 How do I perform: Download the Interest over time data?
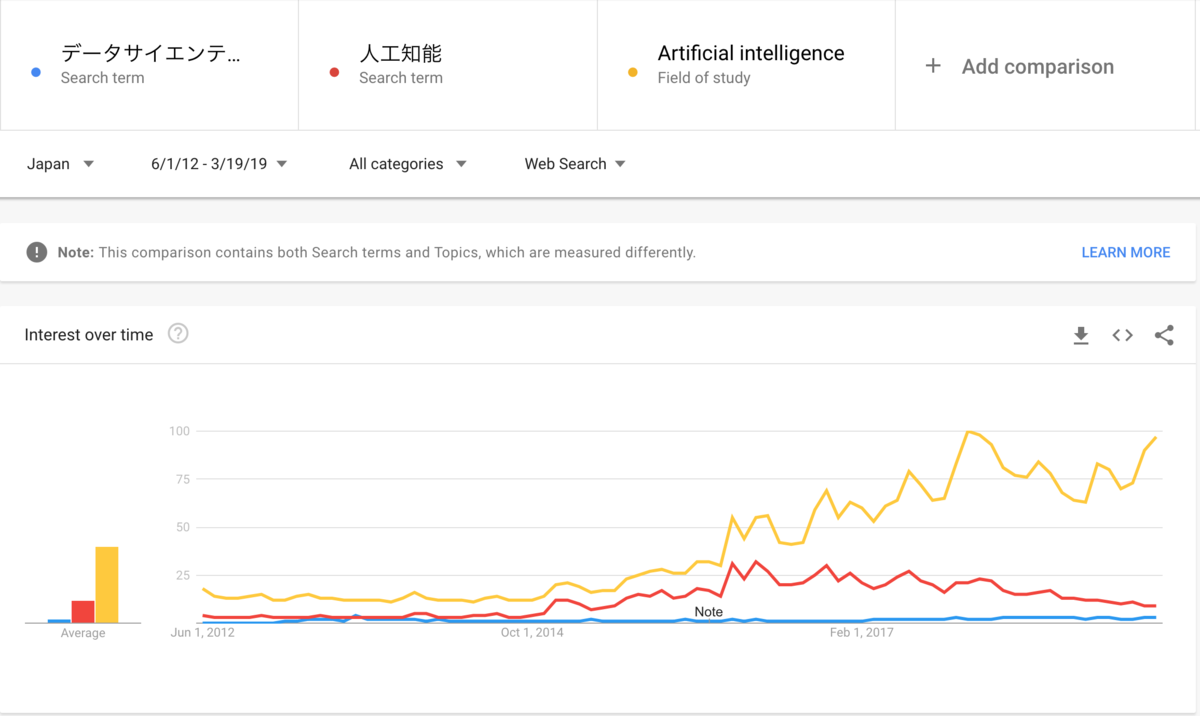pyautogui.click(x=1081, y=335)
